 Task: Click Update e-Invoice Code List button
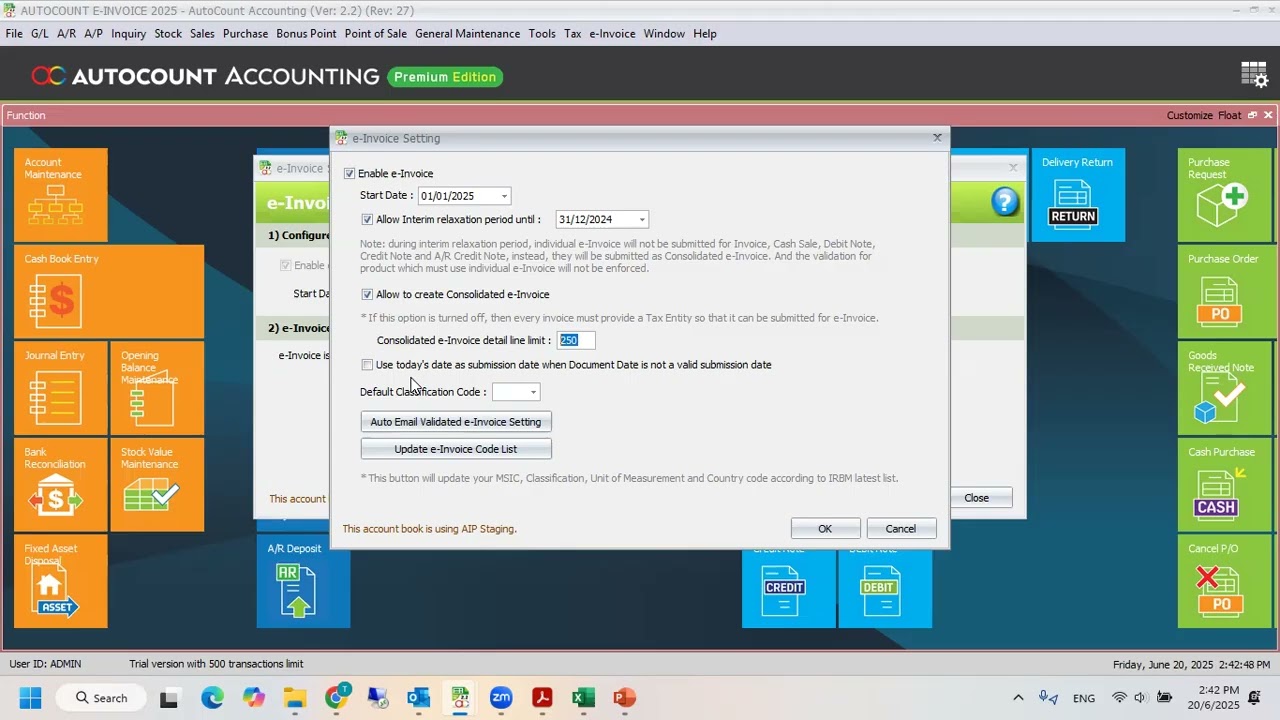456,449
